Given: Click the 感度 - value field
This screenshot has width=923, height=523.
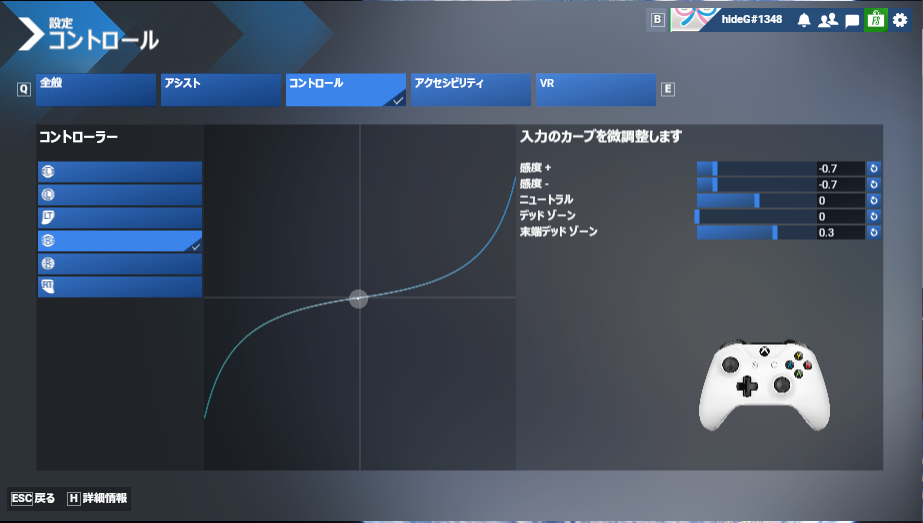Looking at the screenshot, I should coord(838,184).
